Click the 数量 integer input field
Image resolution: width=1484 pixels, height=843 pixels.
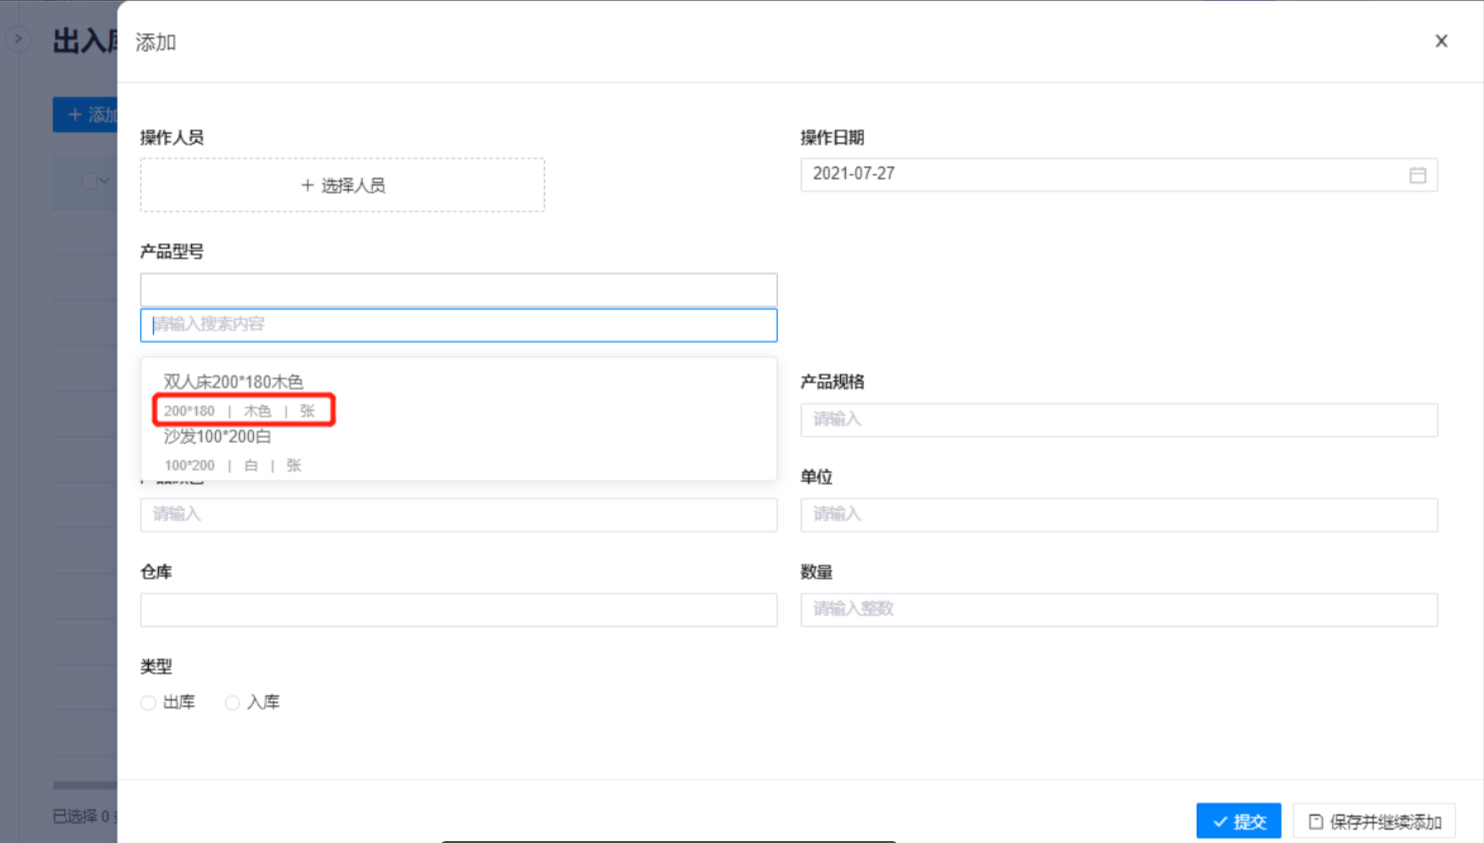1118,610
